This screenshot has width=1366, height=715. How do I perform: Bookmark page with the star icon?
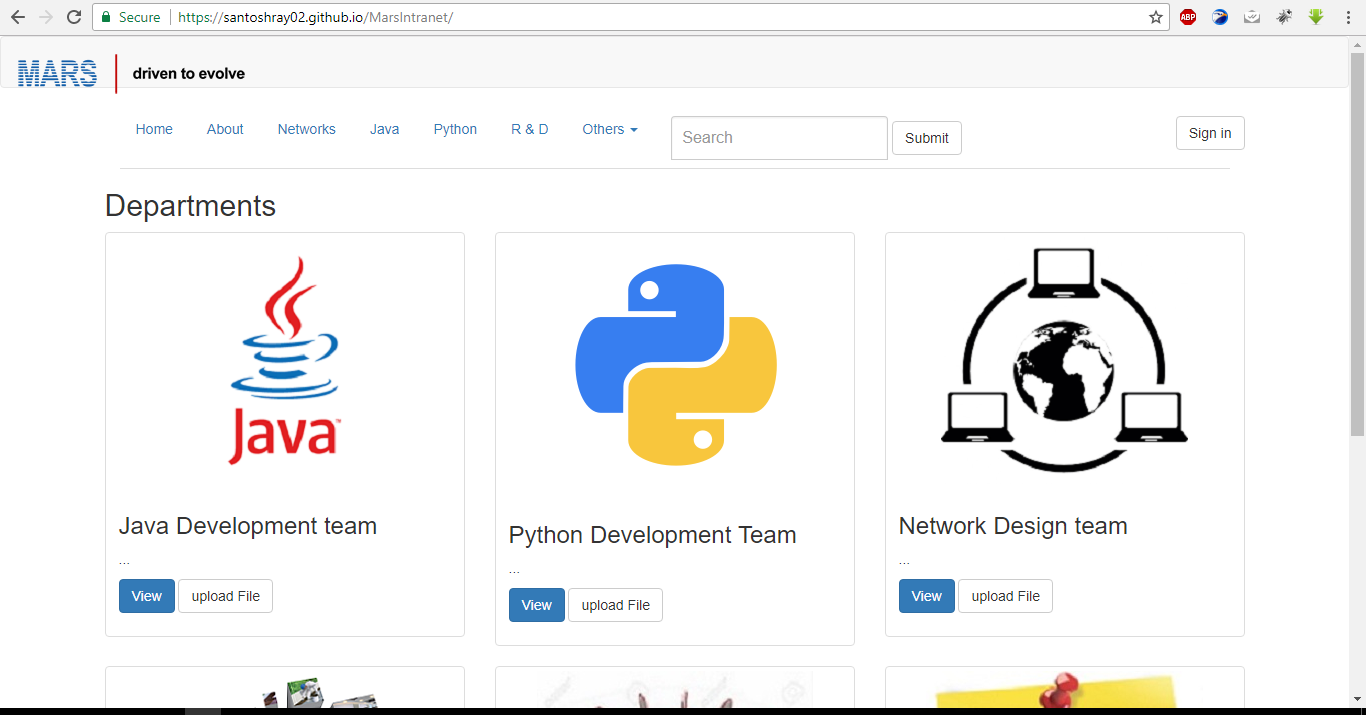point(1156,17)
